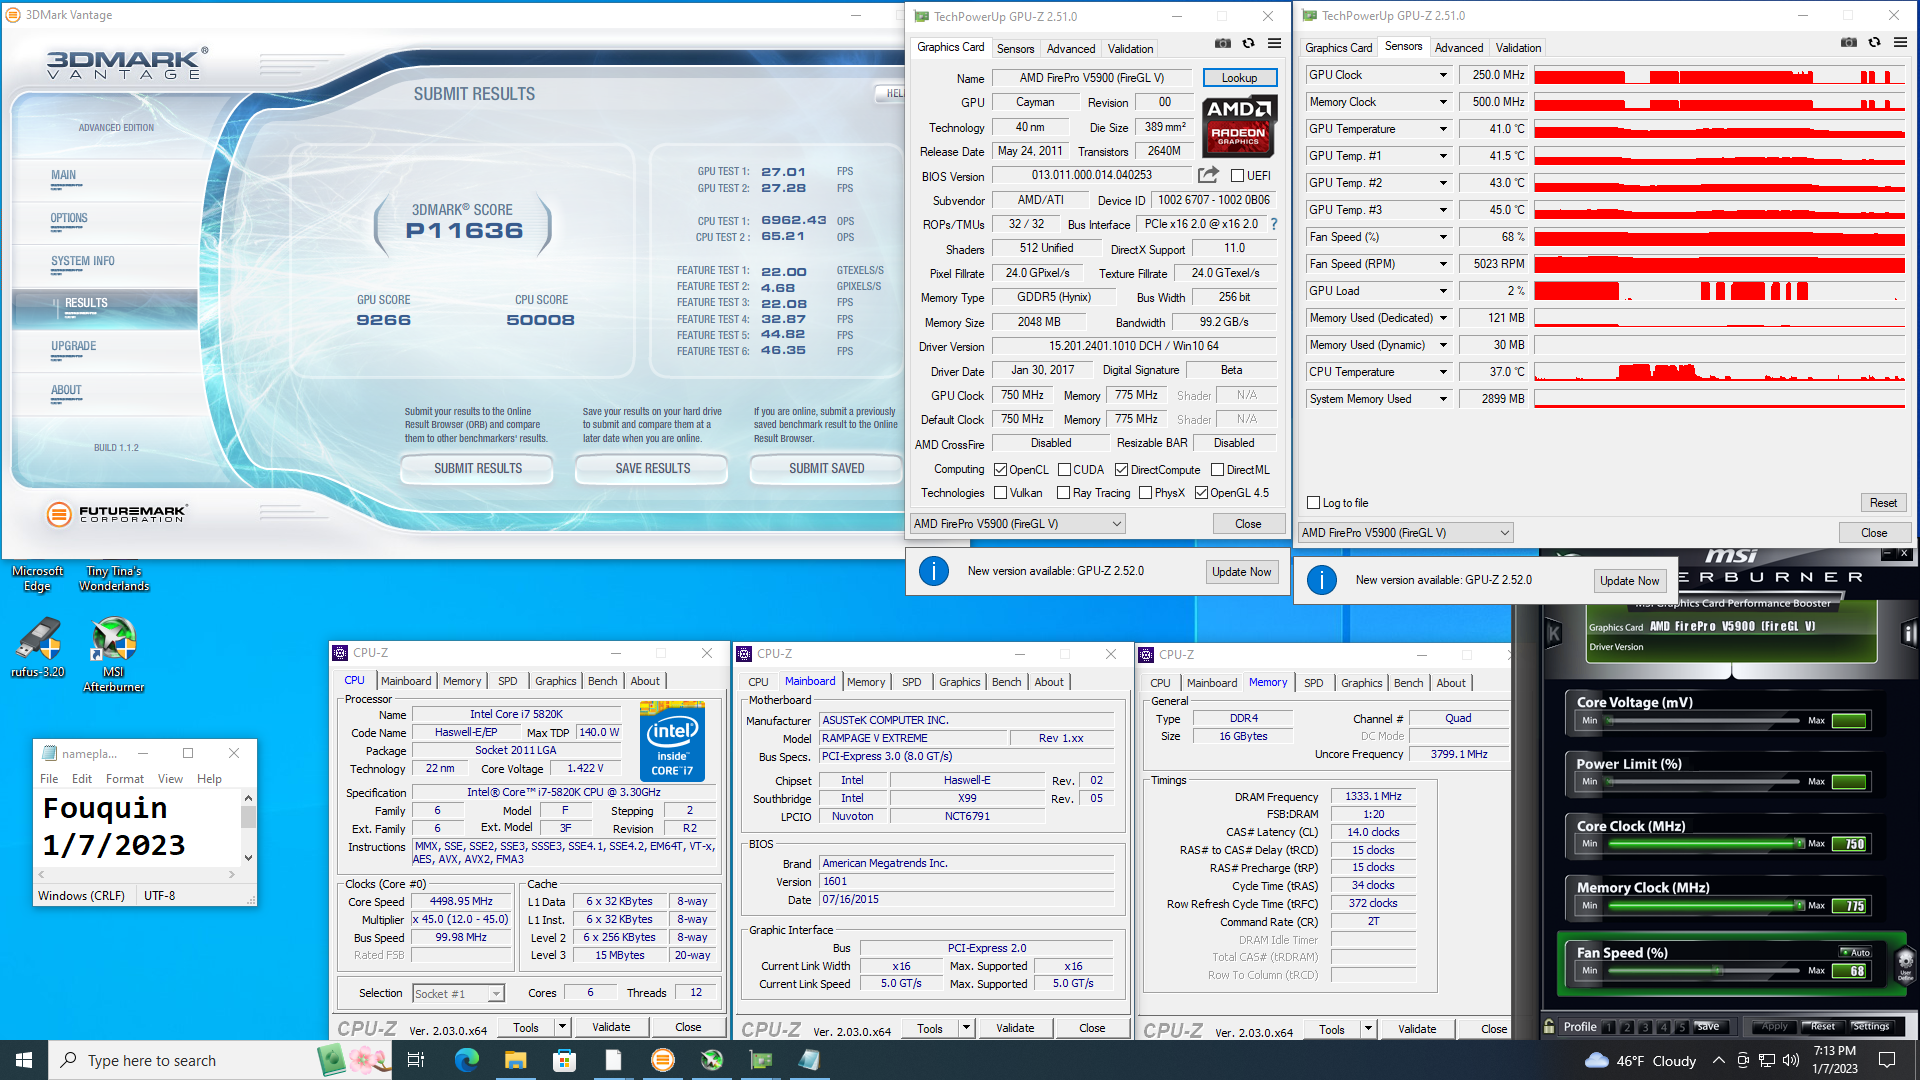Viewport: 1920px width, 1080px height.
Task: Click the refresh icon in GPU-Z Sensors window
Action: 1874,43
